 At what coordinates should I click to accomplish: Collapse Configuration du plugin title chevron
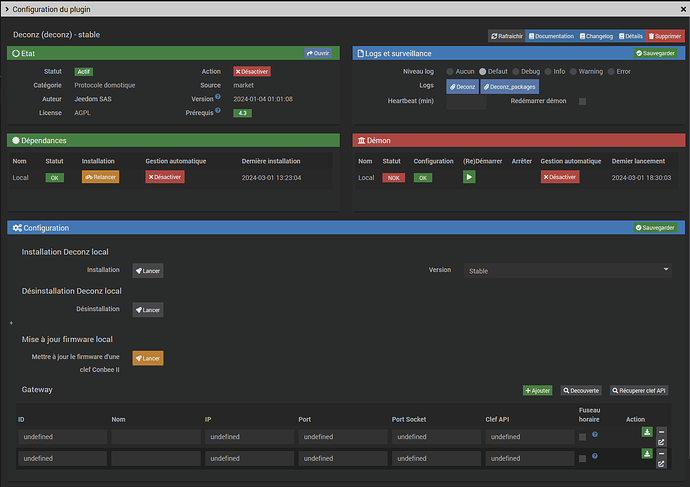click(7, 9)
